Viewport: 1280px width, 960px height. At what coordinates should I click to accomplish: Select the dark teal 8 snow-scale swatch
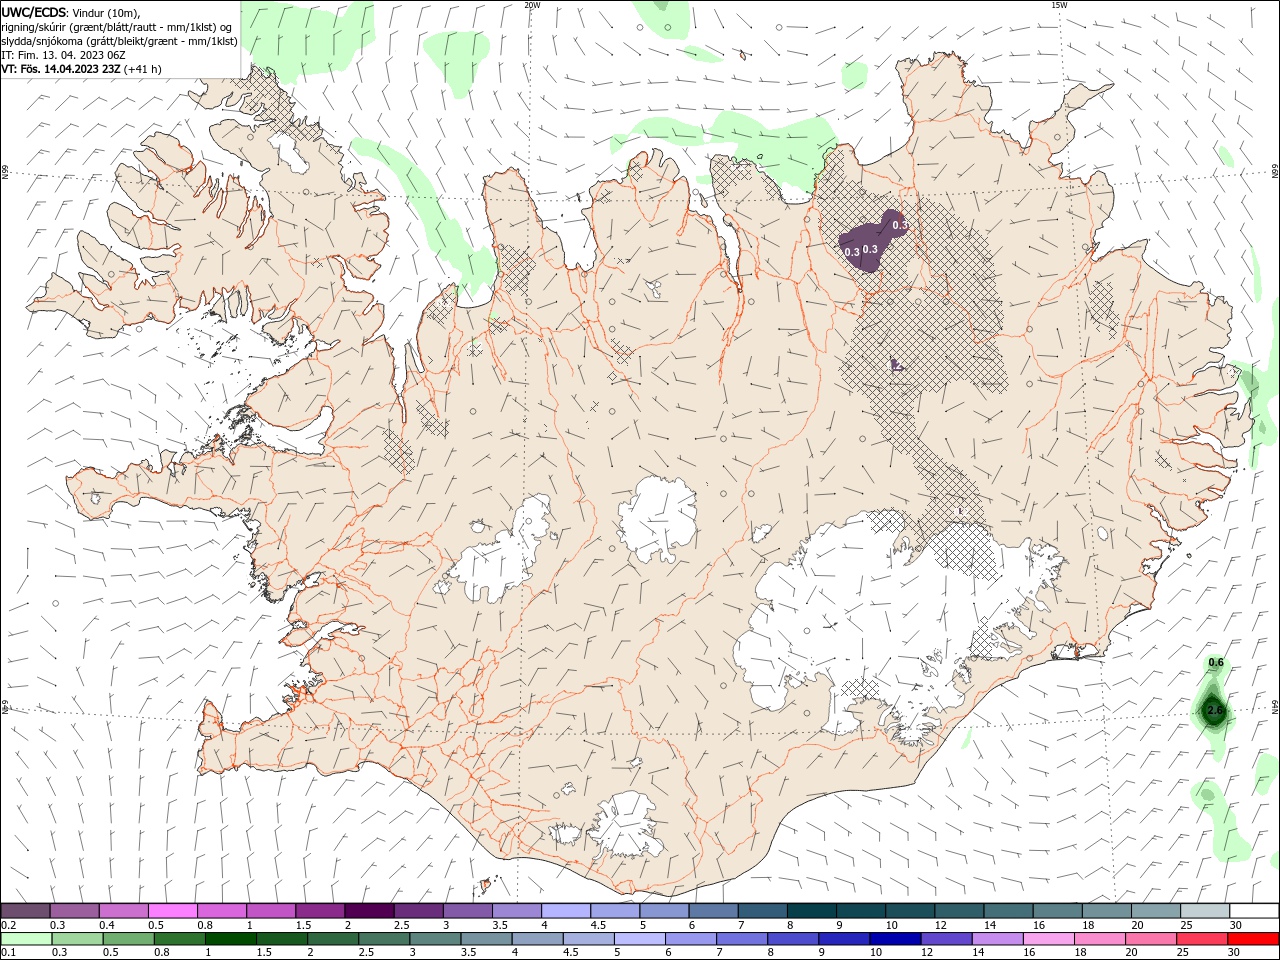(x=811, y=910)
